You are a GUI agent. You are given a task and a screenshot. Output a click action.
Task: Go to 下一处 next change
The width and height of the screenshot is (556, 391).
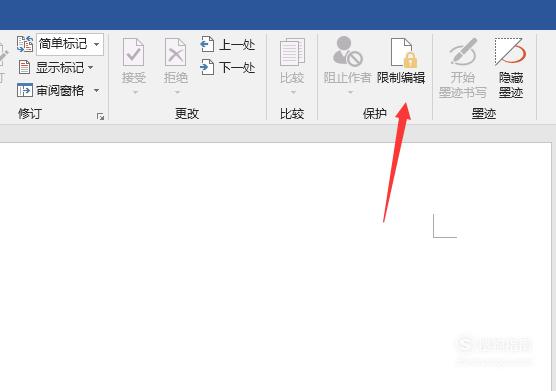pos(227,67)
